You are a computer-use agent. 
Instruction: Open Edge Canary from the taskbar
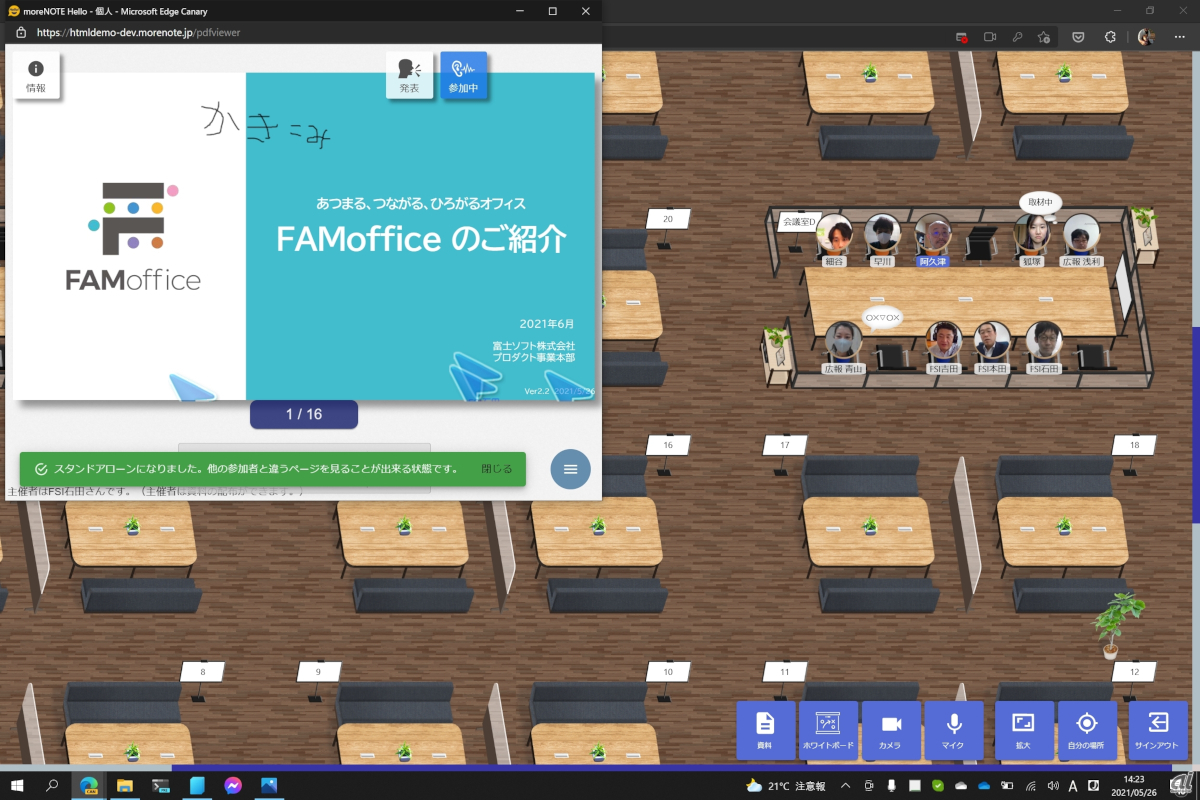89,785
